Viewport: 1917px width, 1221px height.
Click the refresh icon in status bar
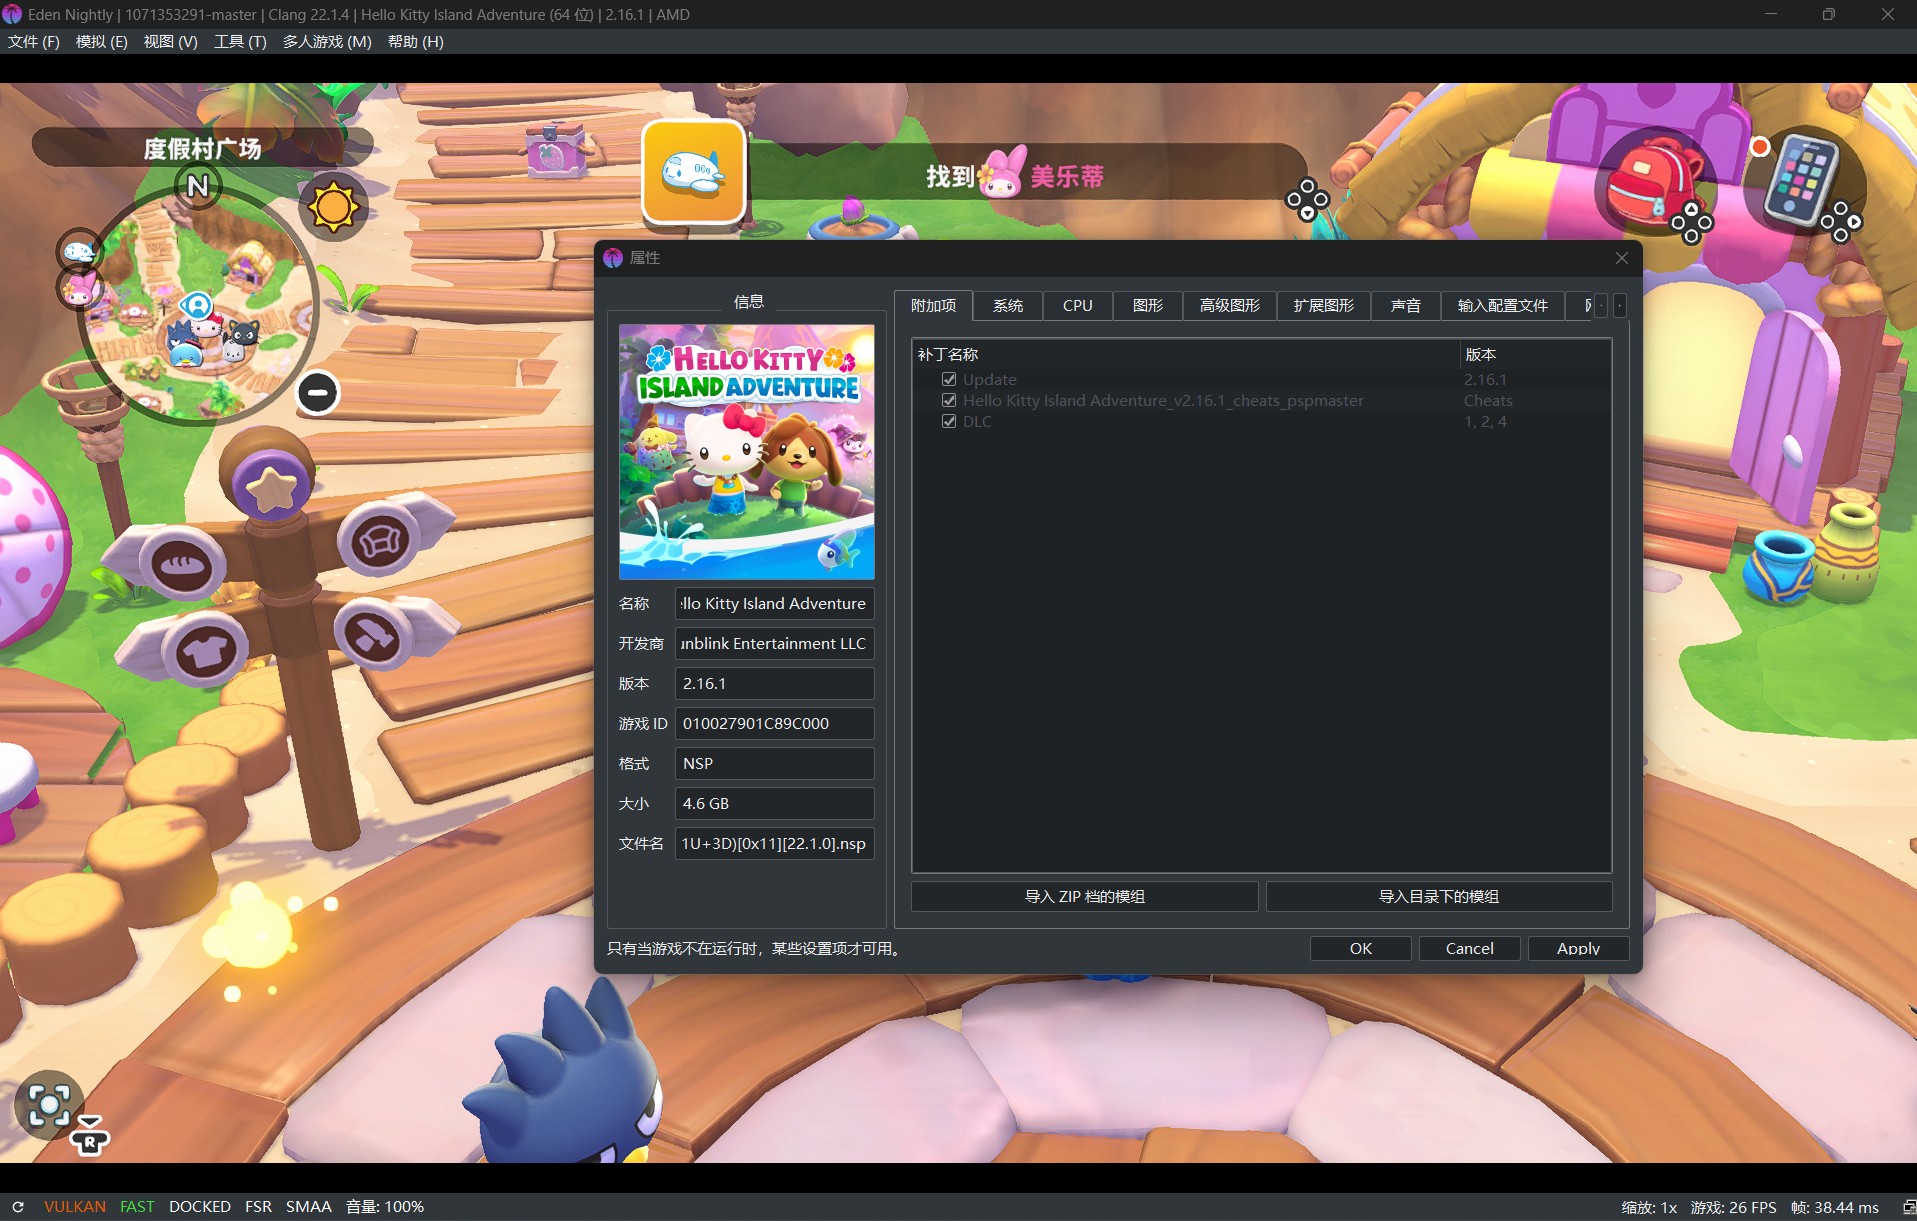point(18,1207)
